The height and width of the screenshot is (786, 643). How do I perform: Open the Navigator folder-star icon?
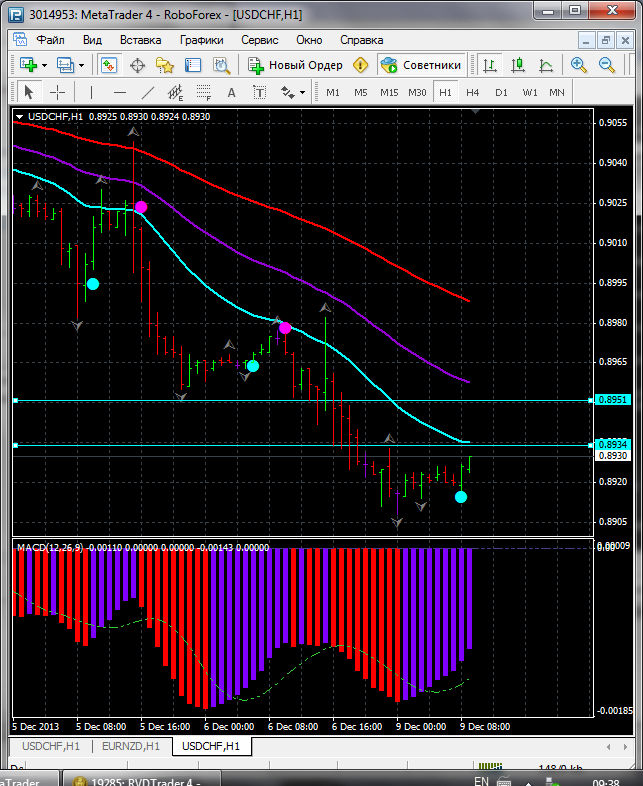(x=164, y=65)
